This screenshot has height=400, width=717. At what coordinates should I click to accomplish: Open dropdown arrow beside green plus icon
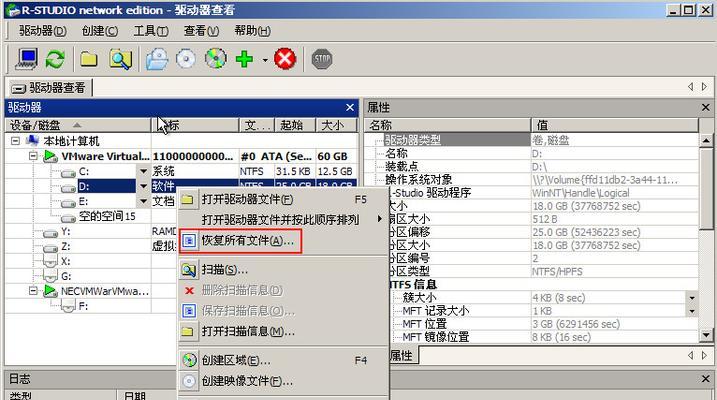click(x=265, y=60)
